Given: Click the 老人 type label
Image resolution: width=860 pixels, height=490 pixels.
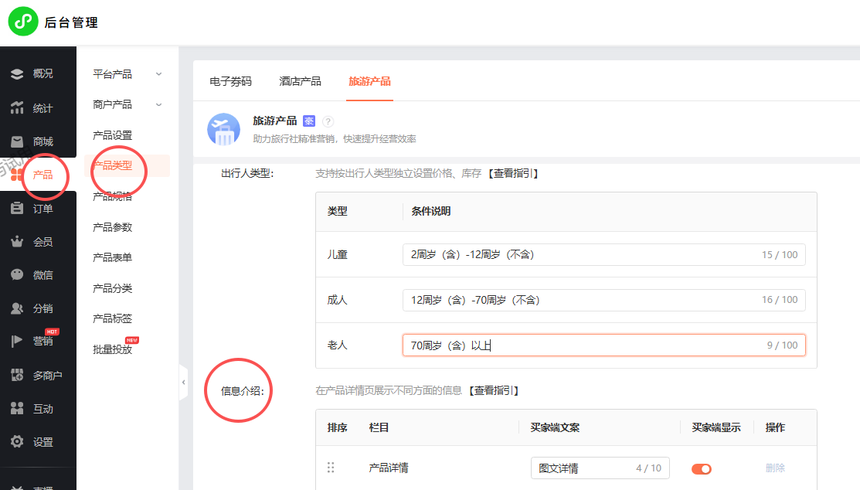Looking at the screenshot, I should [x=337, y=345].
